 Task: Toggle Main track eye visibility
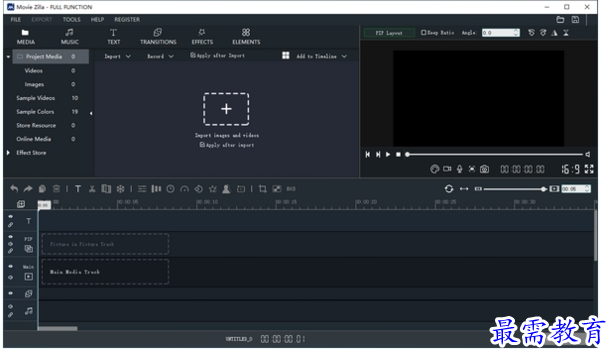11,266
